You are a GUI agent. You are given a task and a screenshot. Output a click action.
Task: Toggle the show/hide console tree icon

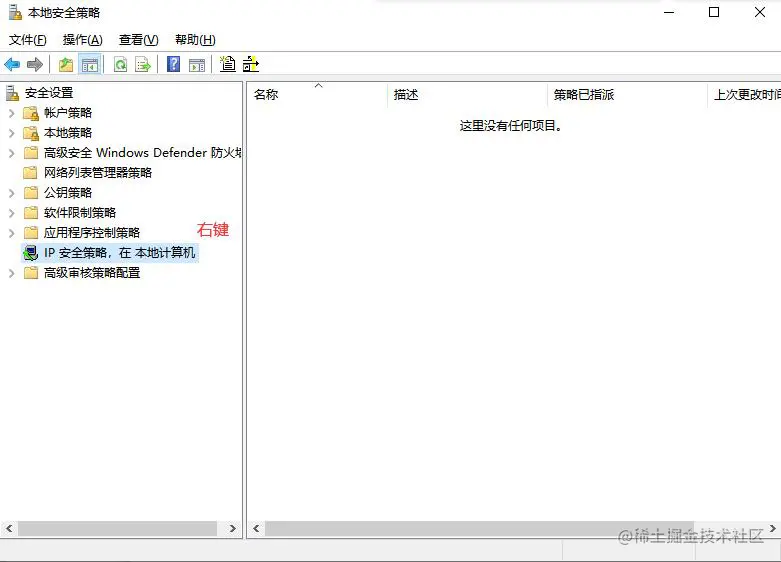point(90,64)
